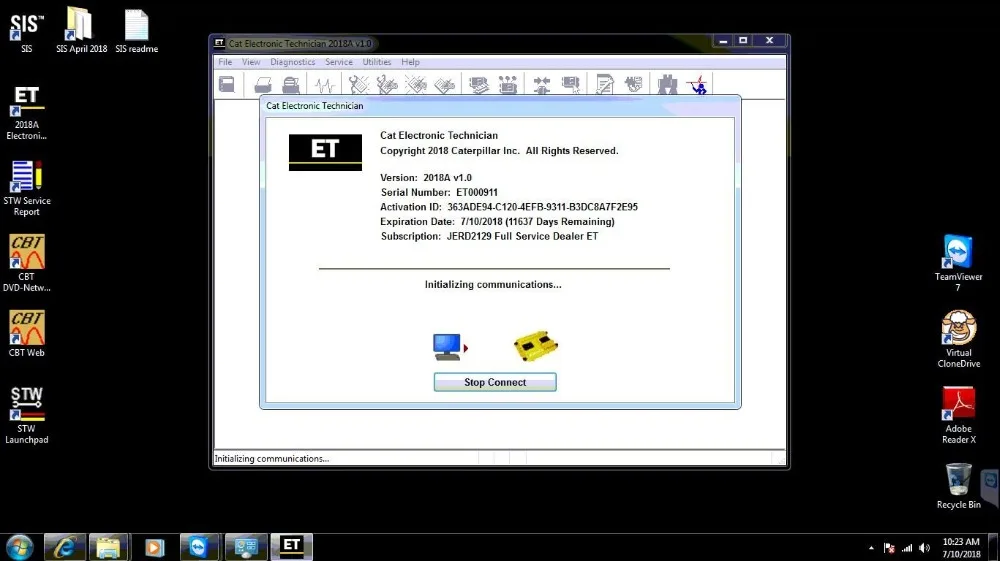1000x561 pixels.
Task: Click the Expiration Date 7/10/2018 line
Action: click(x=497, y=222)
